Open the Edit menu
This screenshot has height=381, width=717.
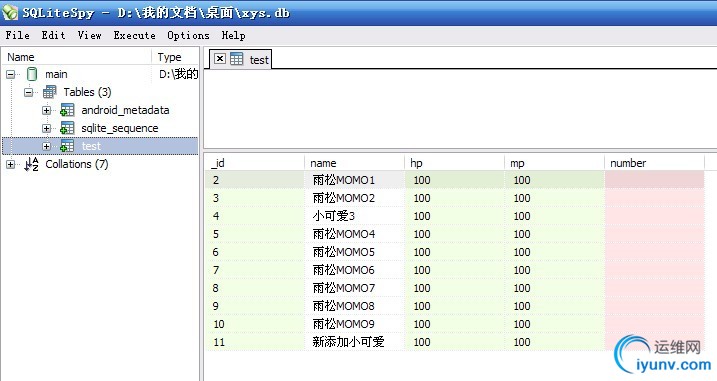(x=53, y=35)
